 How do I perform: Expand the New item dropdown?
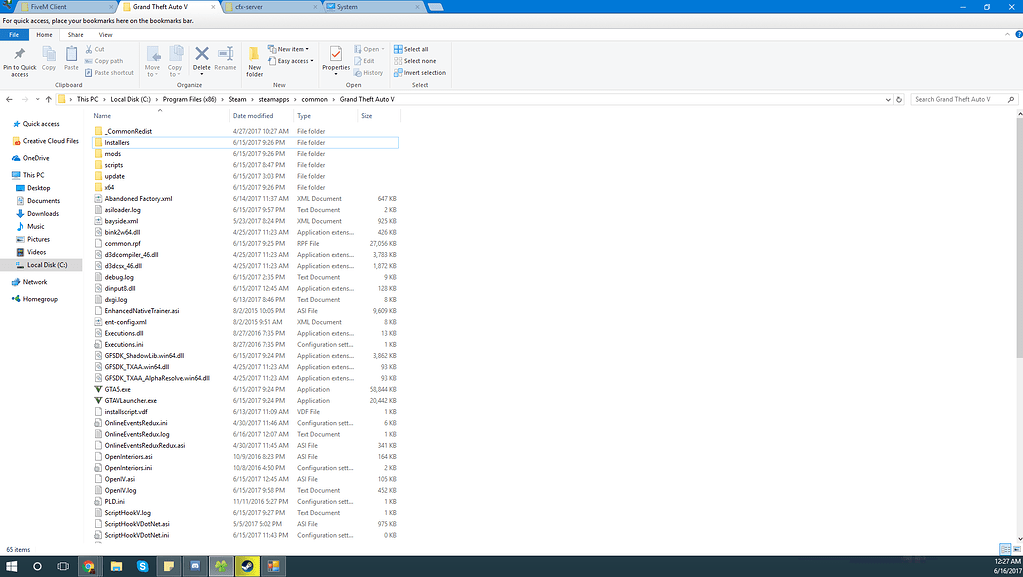(293, 49)
